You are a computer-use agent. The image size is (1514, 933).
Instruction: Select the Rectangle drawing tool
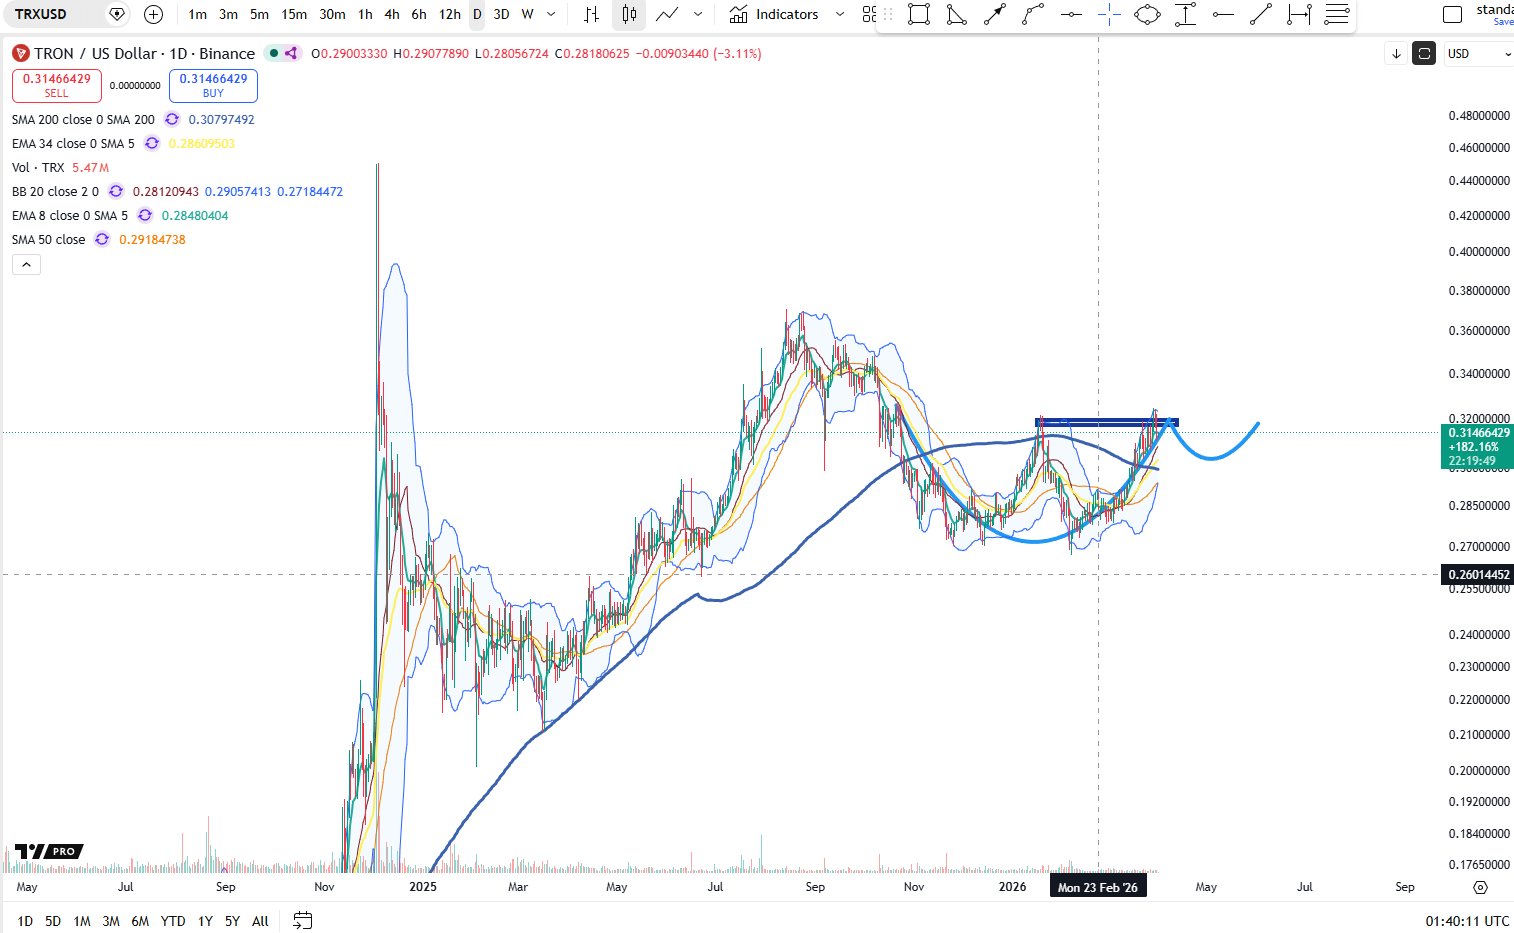(919, 14)
